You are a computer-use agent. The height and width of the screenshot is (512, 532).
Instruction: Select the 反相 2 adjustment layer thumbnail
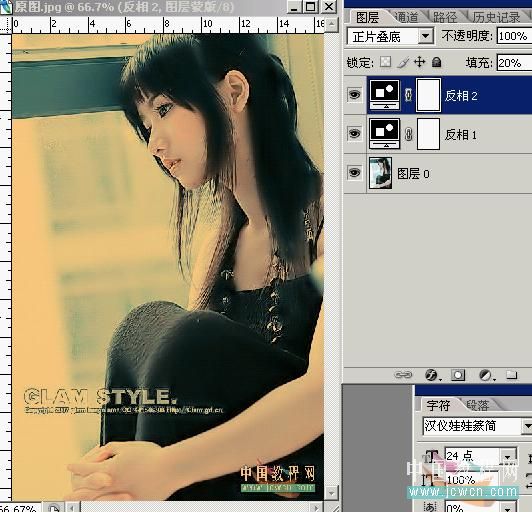point(384,95)
